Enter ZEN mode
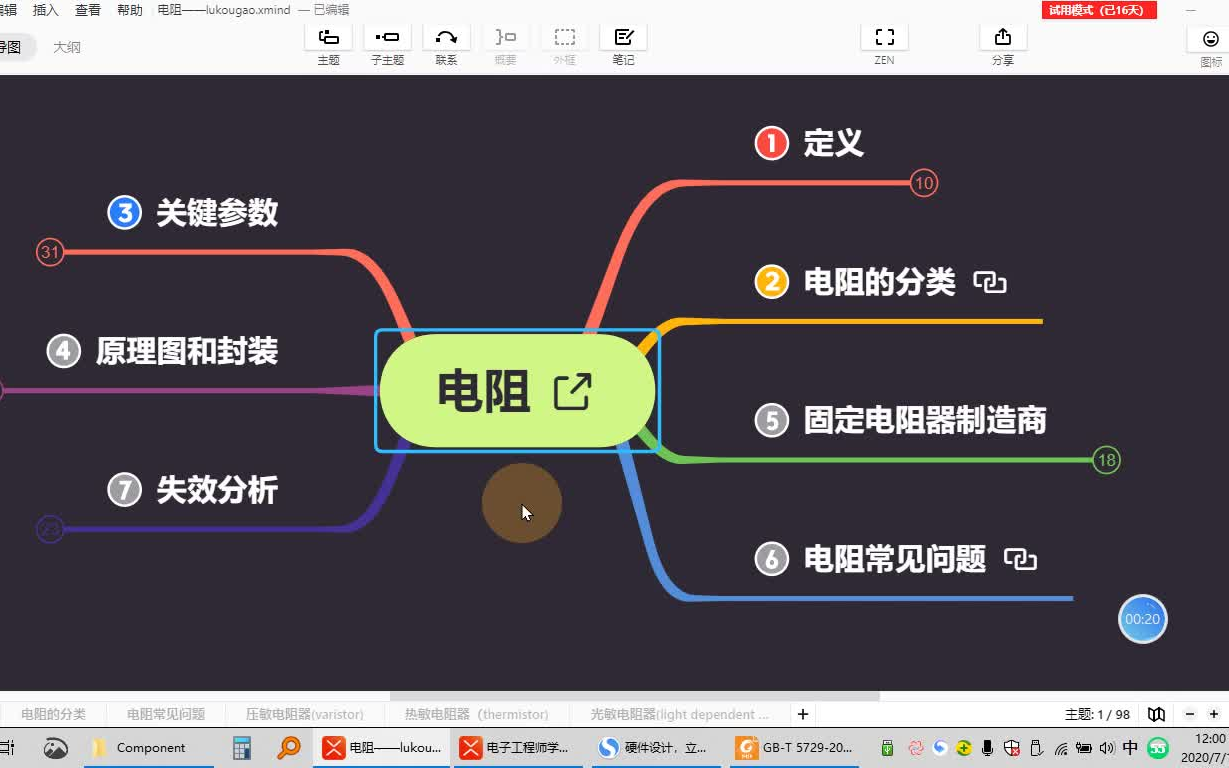 (883, 38)
